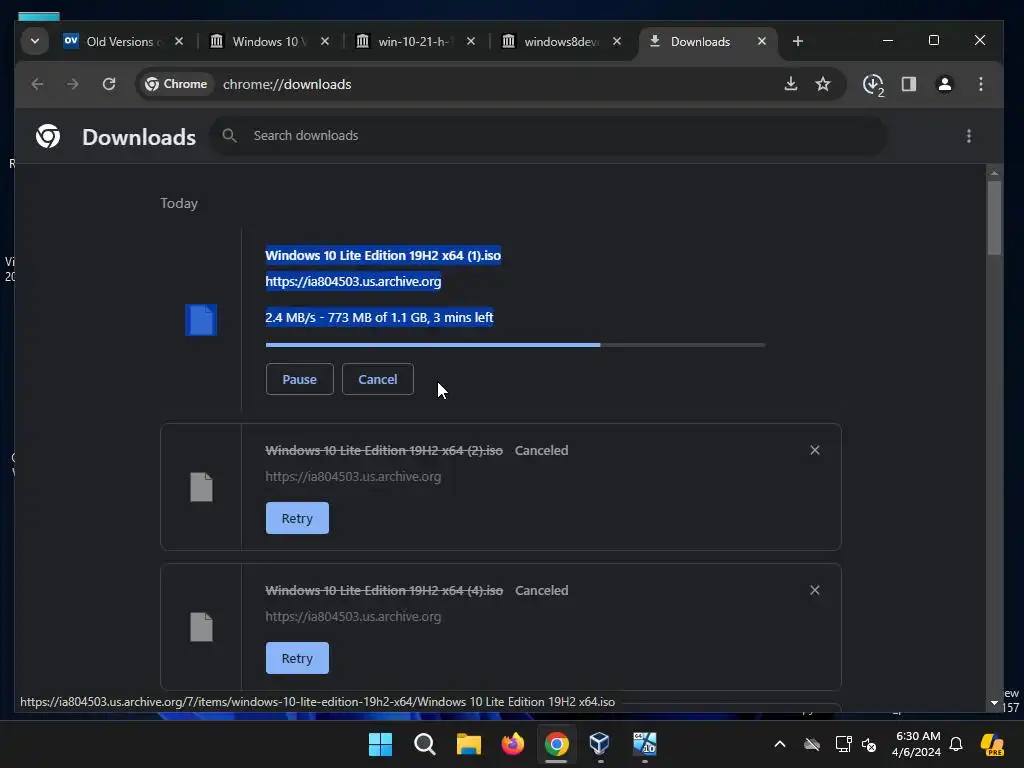1024x768 pixels.
Task: Open a new tab with plus button
Action: click(797, 41)
